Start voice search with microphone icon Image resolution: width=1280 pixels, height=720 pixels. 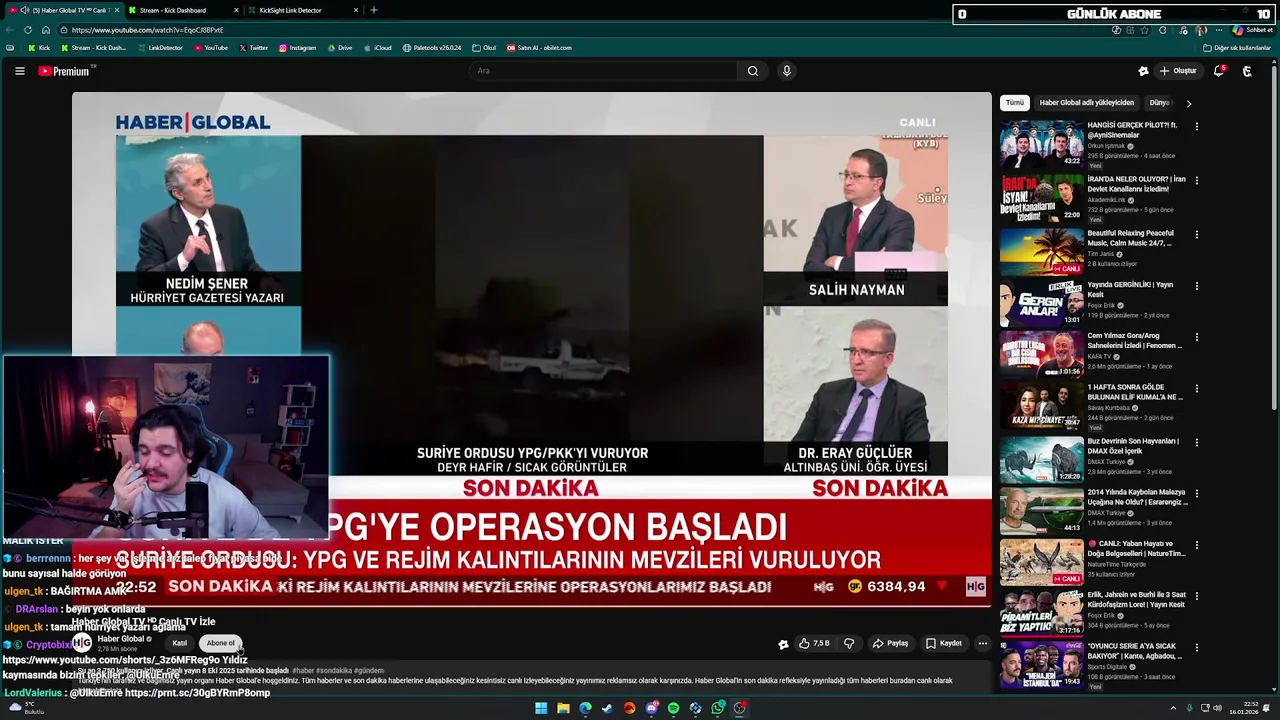coord(787,71)
